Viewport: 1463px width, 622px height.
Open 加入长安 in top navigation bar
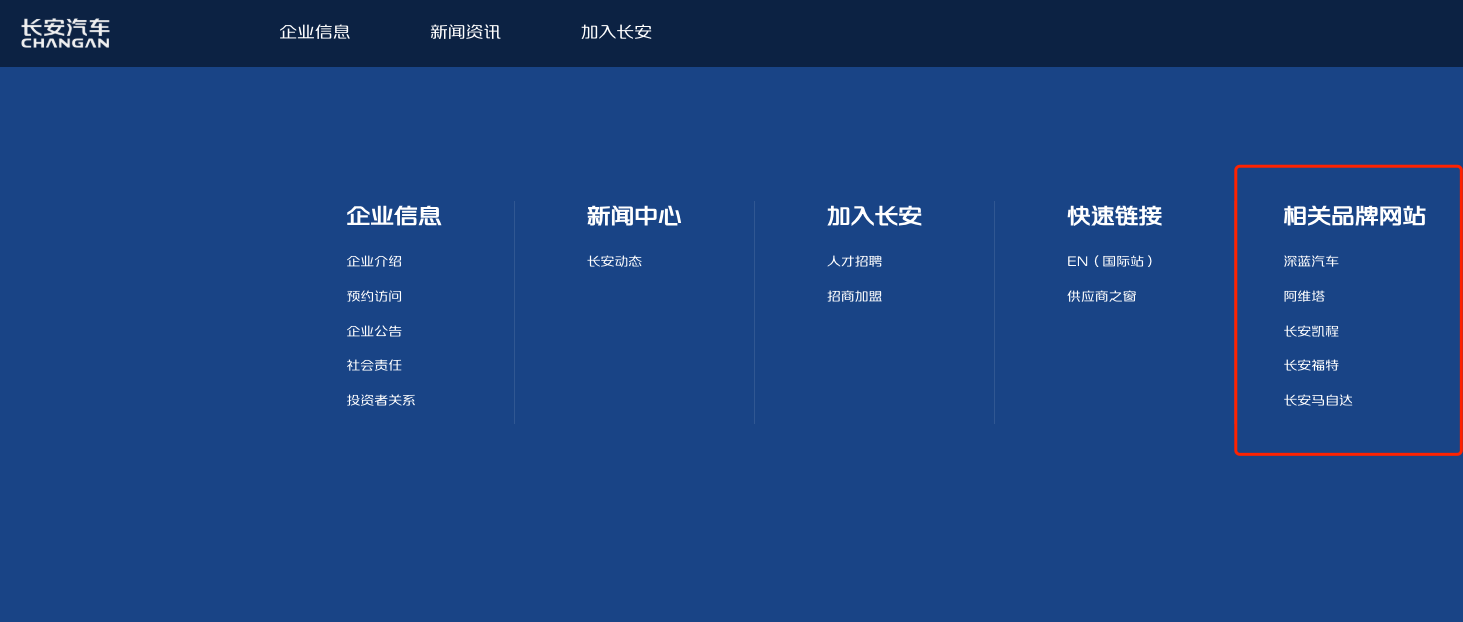[x=616, y=32]
